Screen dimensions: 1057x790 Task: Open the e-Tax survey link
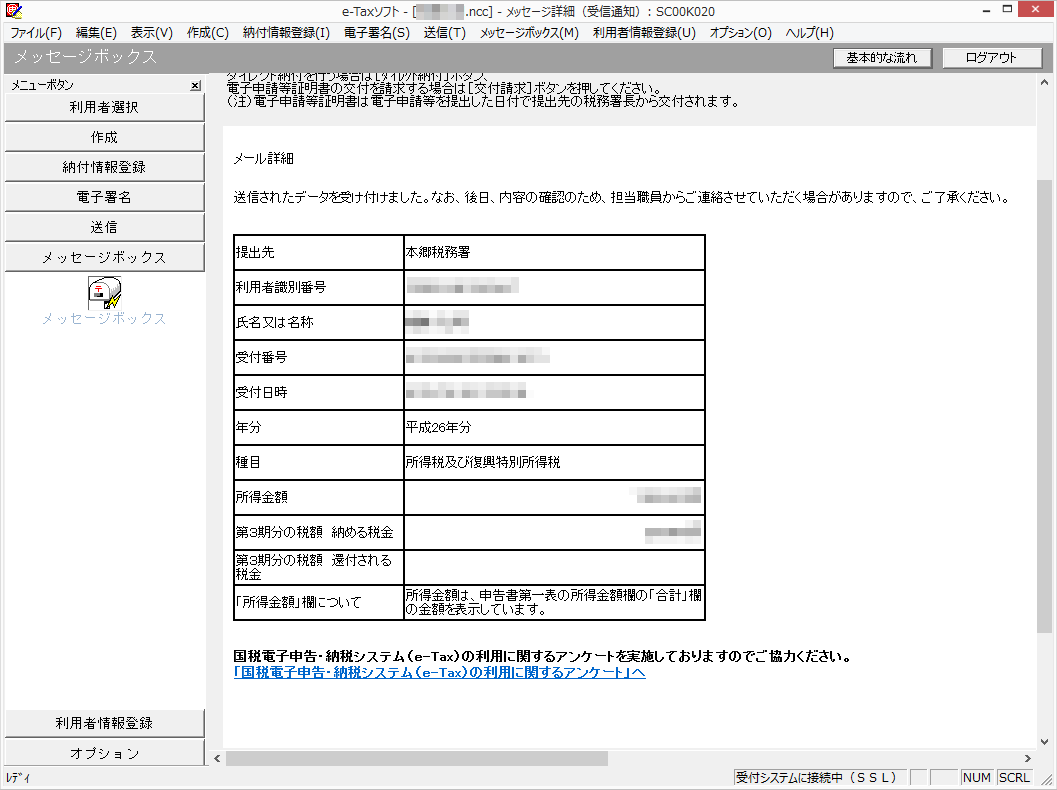[x=439, y=673]
